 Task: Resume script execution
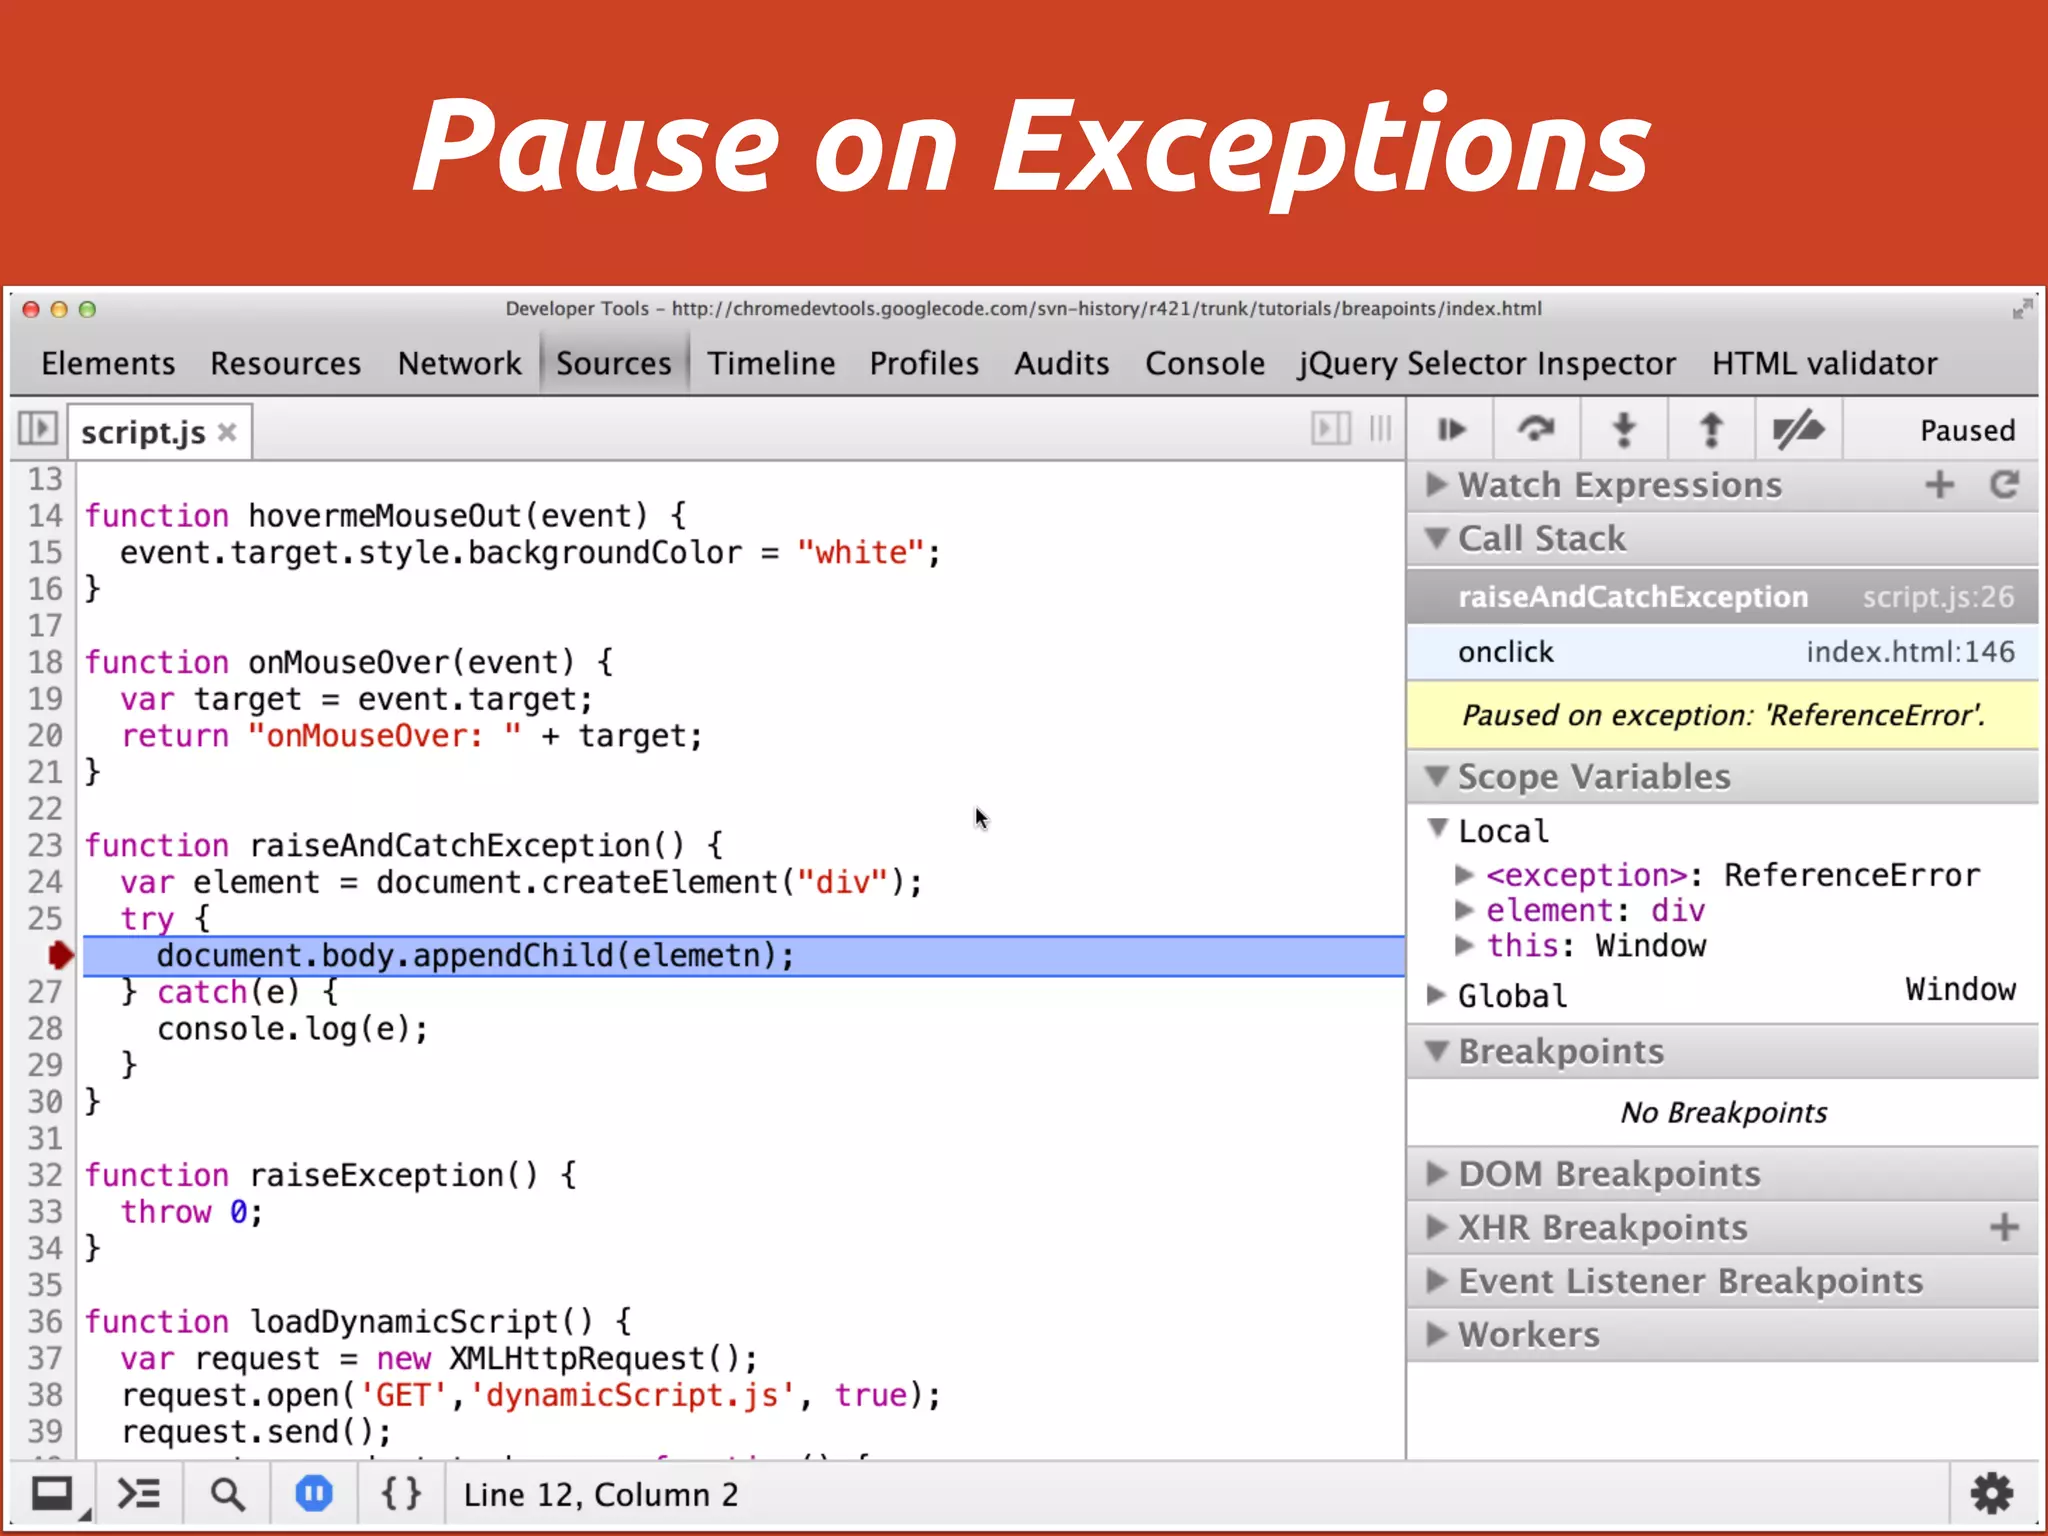[x=1451, y=430]
